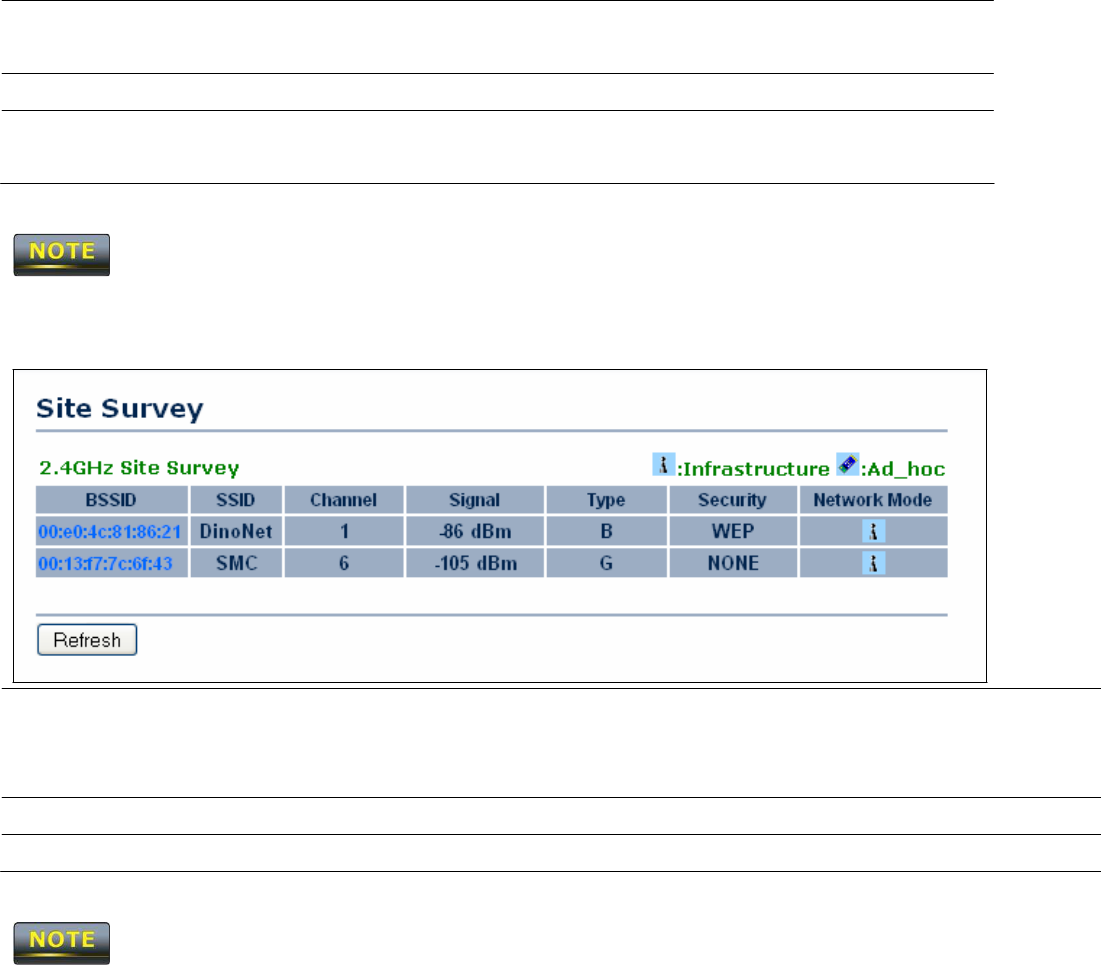The width and height of the screenshot is (1101, 965).
Task: Click the Network Mode column header
Action: click(x=873, y=500)
